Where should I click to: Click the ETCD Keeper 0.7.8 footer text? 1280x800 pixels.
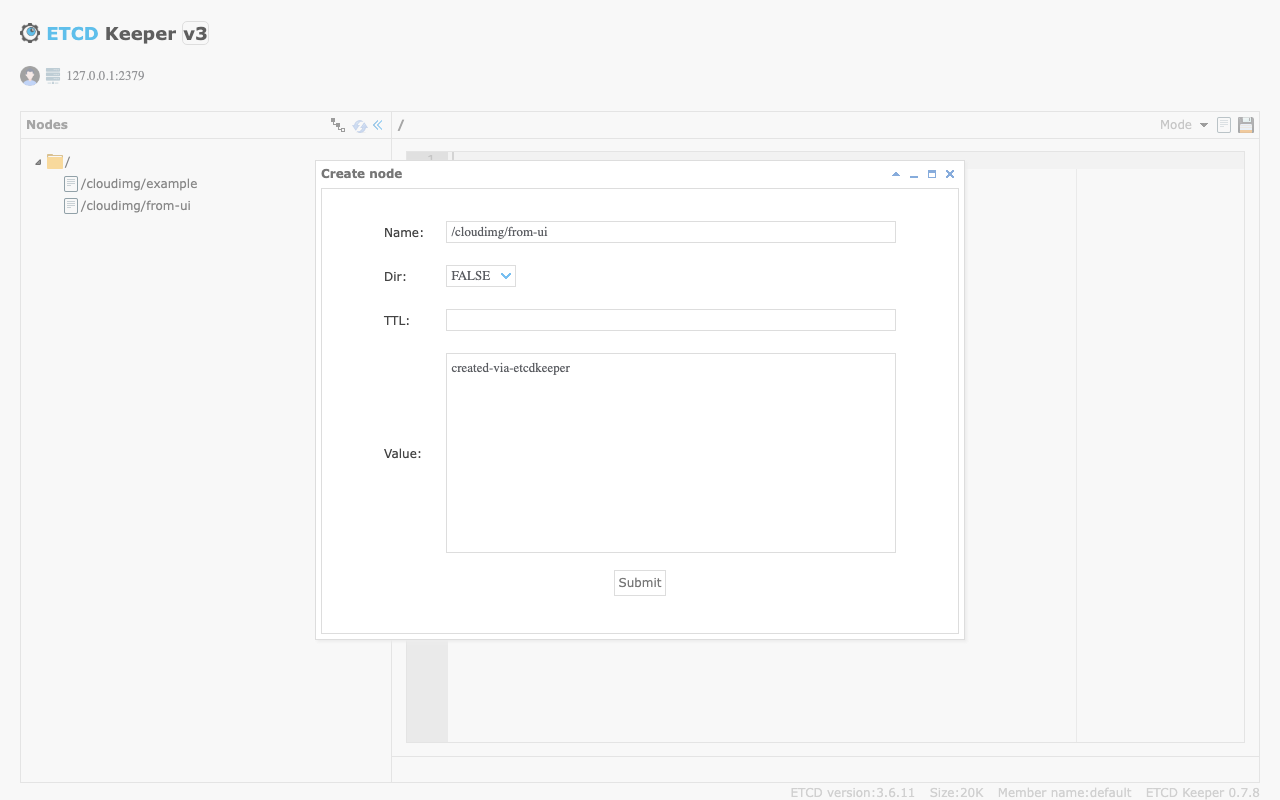[1202, 793]
